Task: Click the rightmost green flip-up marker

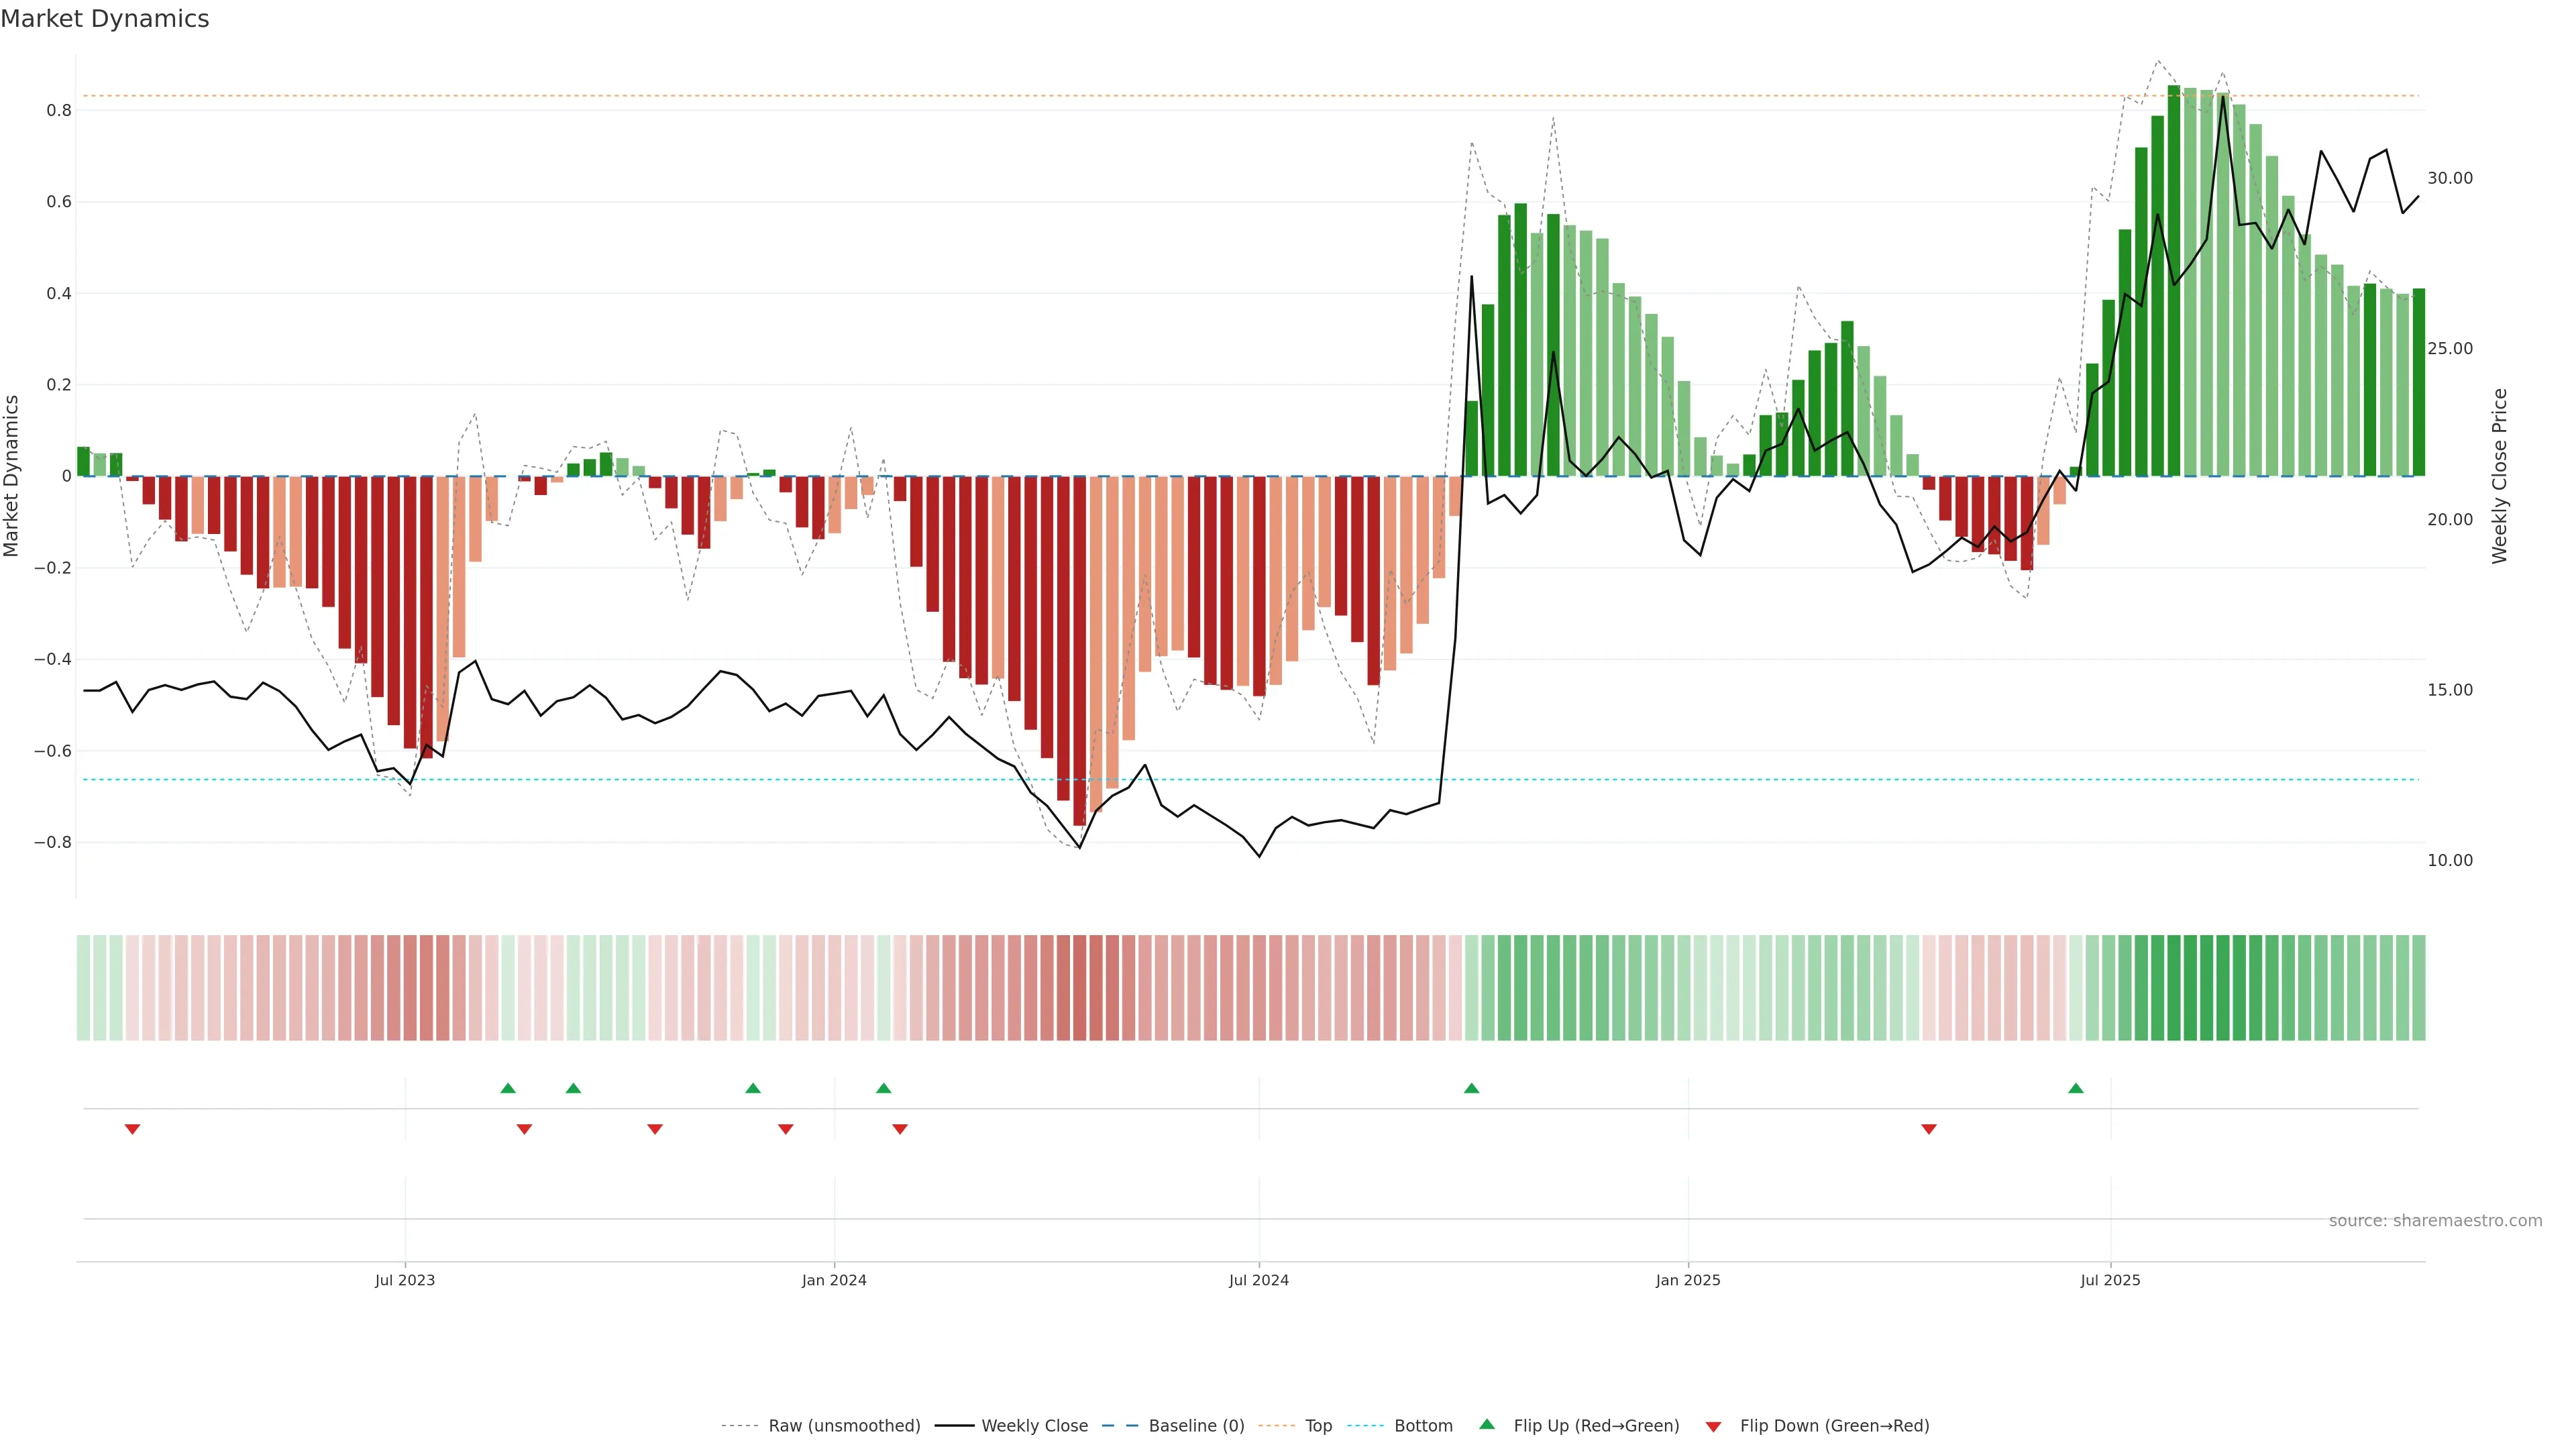Action: tap(2076, 1088)
